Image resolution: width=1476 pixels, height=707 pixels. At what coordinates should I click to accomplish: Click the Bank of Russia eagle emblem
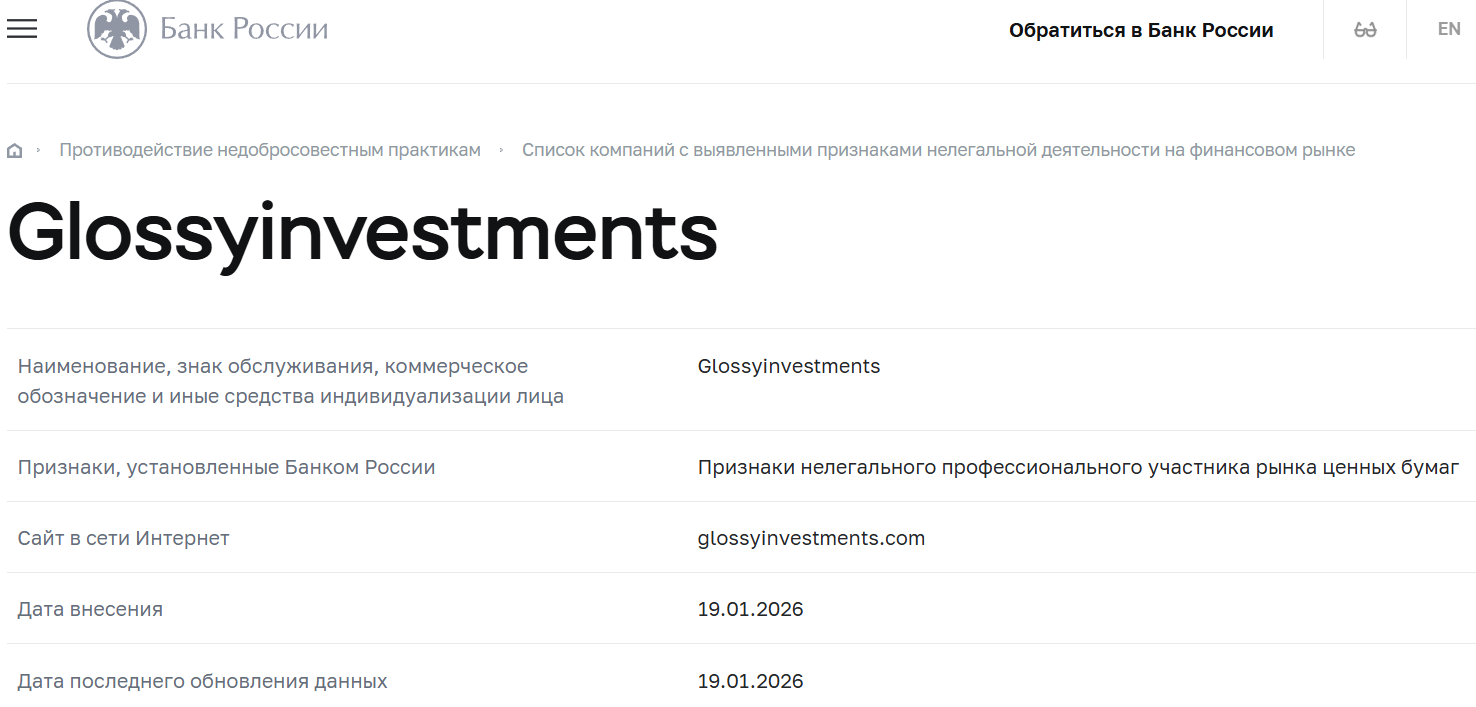(x=118, y=29)
